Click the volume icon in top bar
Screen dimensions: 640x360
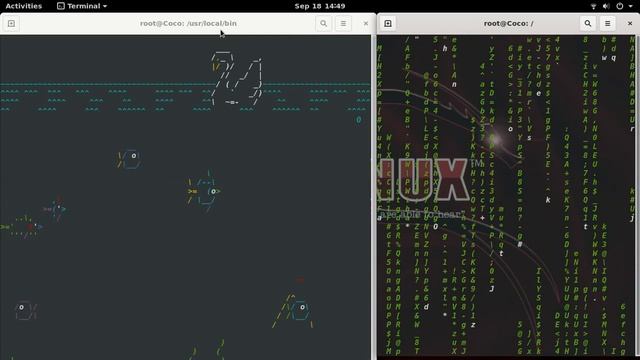coord(606,6)
